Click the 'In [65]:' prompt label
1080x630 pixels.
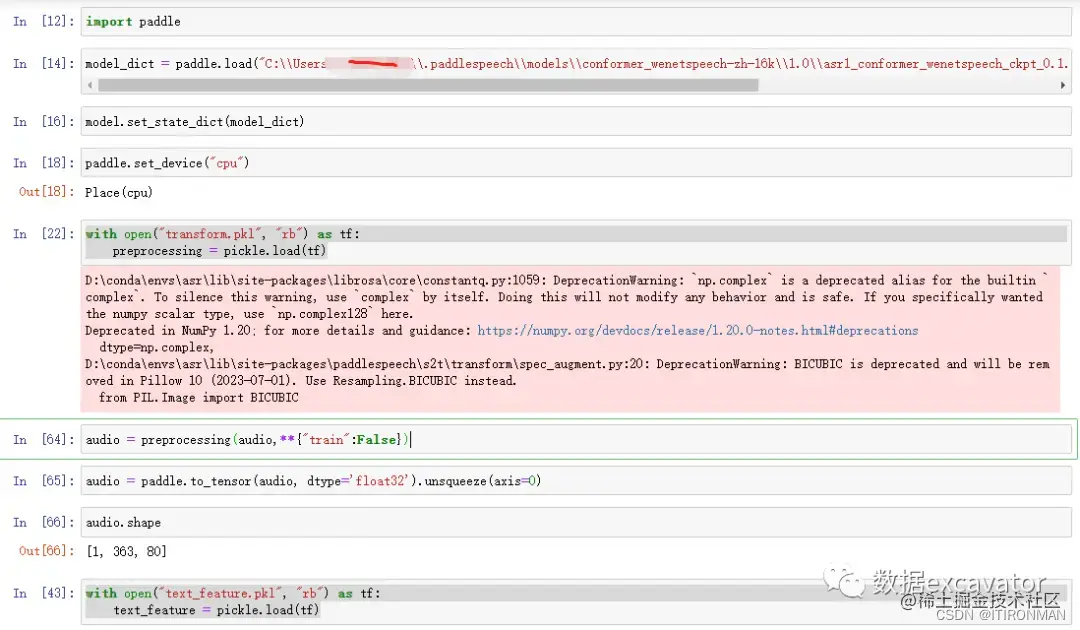click(x=43, y=481)
